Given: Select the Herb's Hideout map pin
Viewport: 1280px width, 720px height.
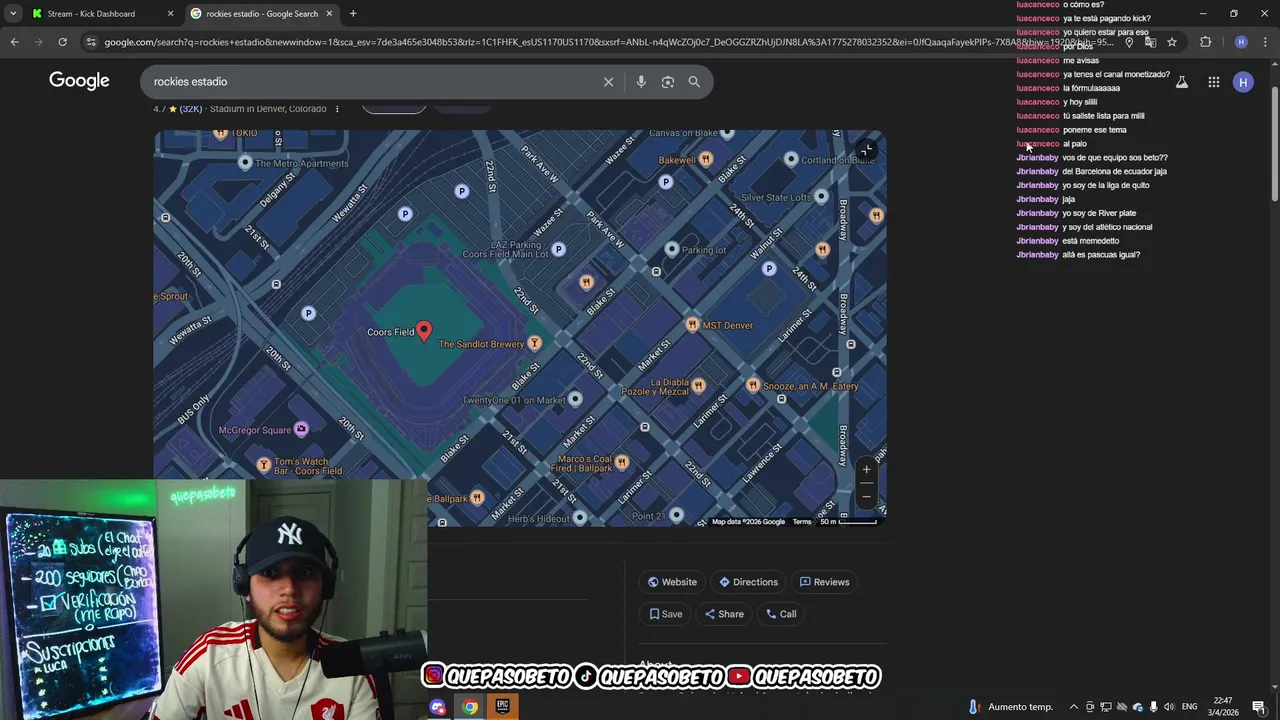Looking at the screenshot, I should click(x=580, y=518).
